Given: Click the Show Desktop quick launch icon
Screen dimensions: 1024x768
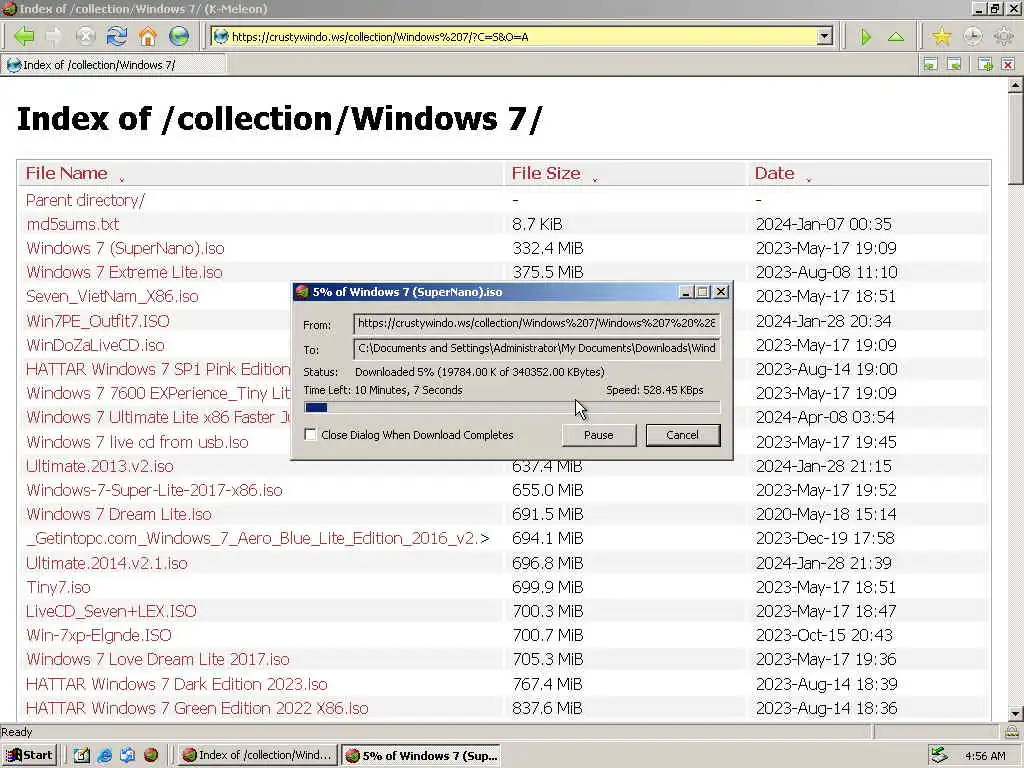Looking at the screenshot, I should click(81, 755).
